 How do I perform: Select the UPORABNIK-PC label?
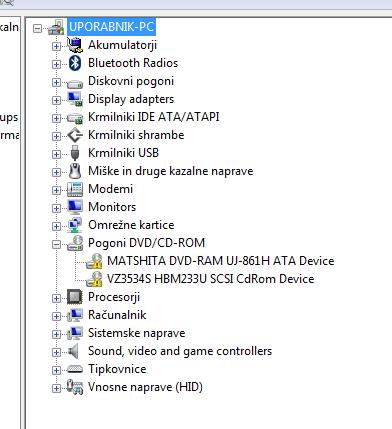(x=111, y=27)
